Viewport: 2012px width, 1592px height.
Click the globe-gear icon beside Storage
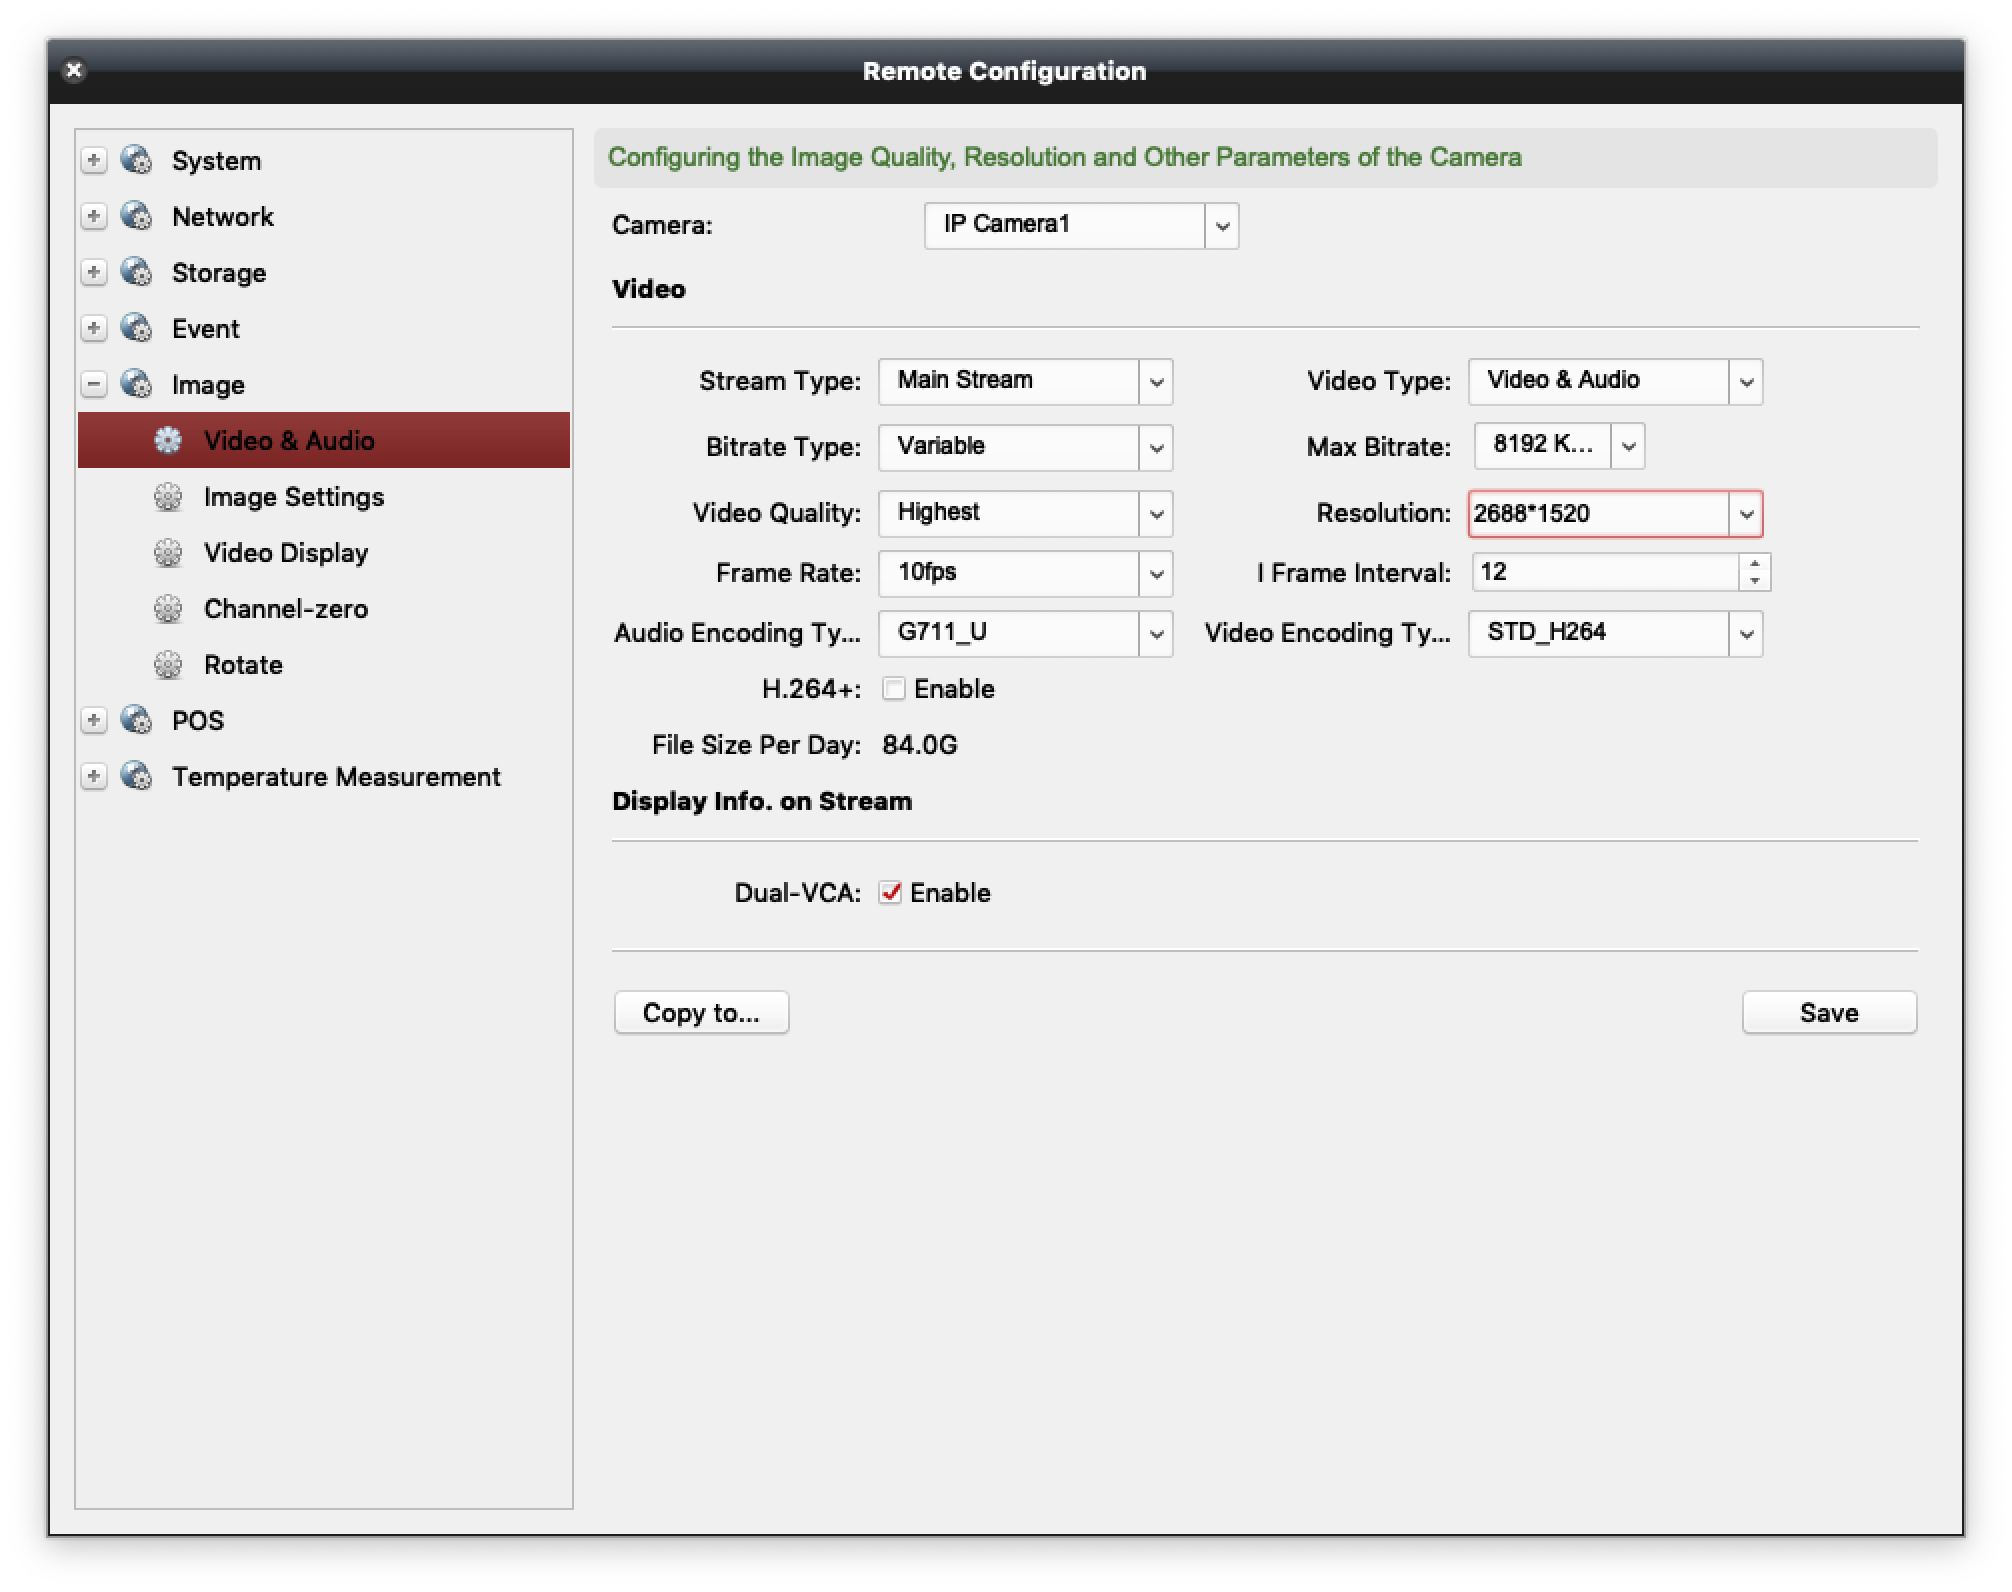136,272
